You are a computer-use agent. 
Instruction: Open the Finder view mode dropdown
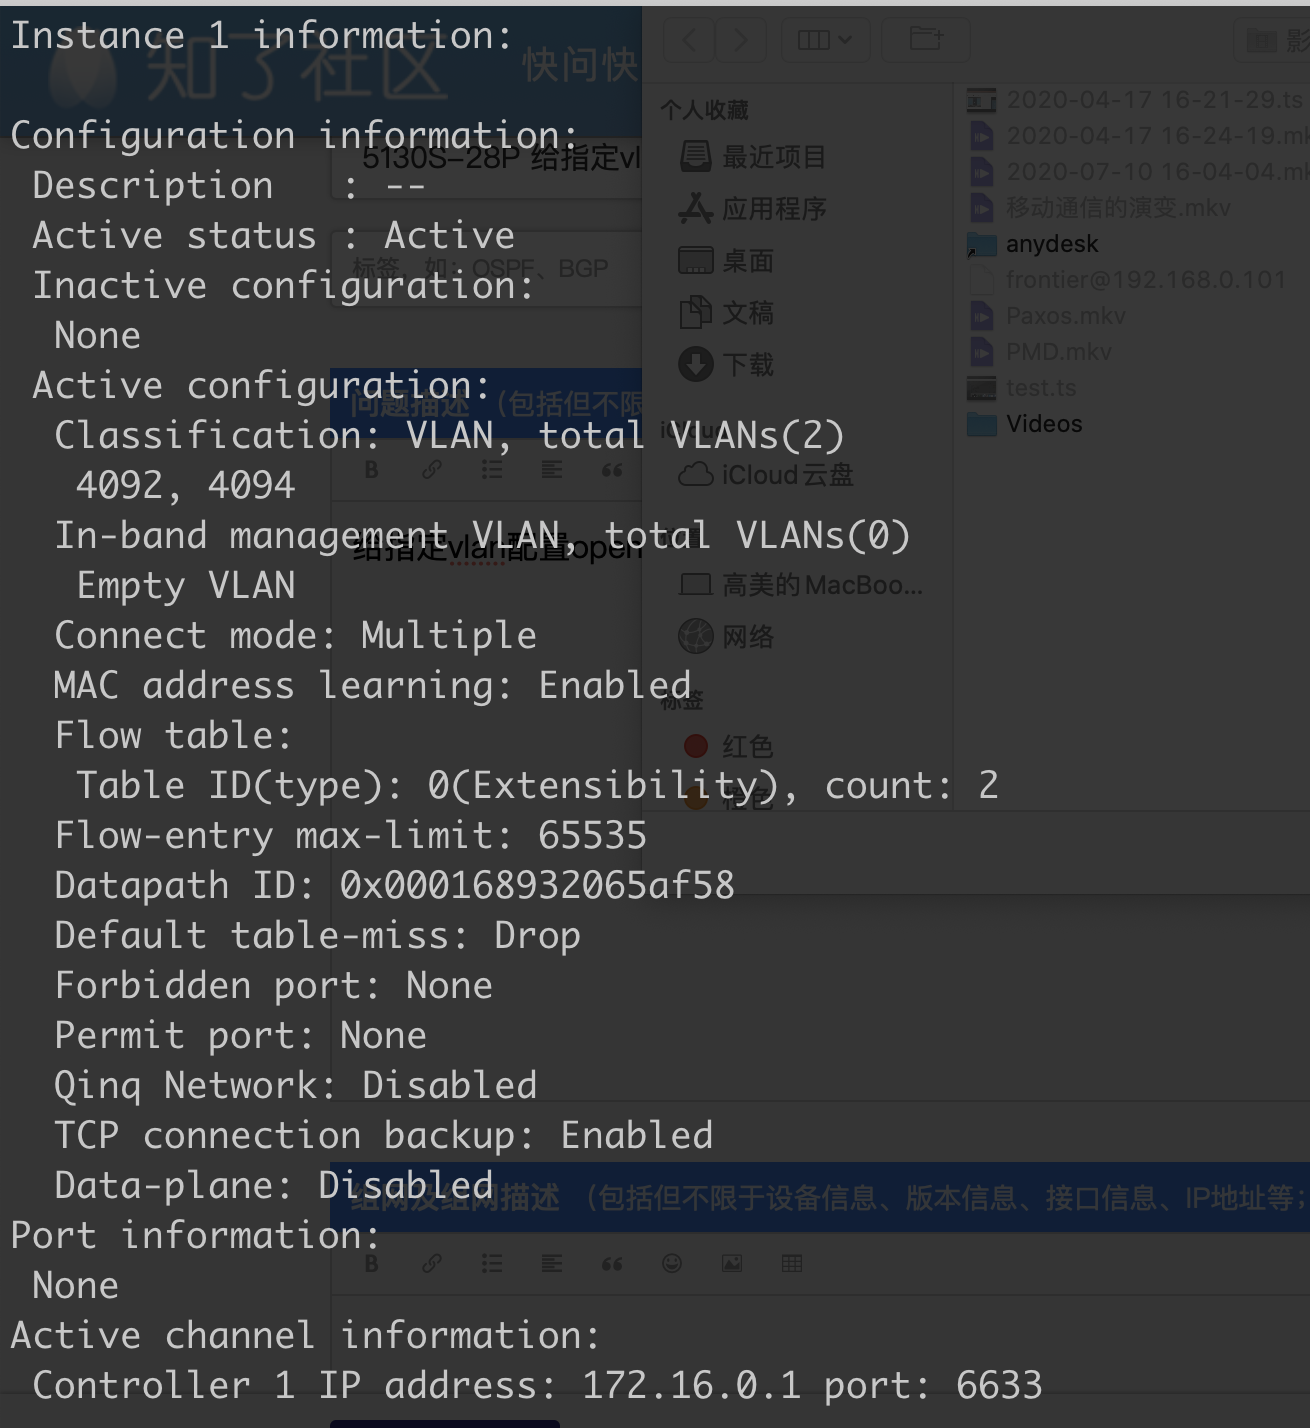click(825, 40)
